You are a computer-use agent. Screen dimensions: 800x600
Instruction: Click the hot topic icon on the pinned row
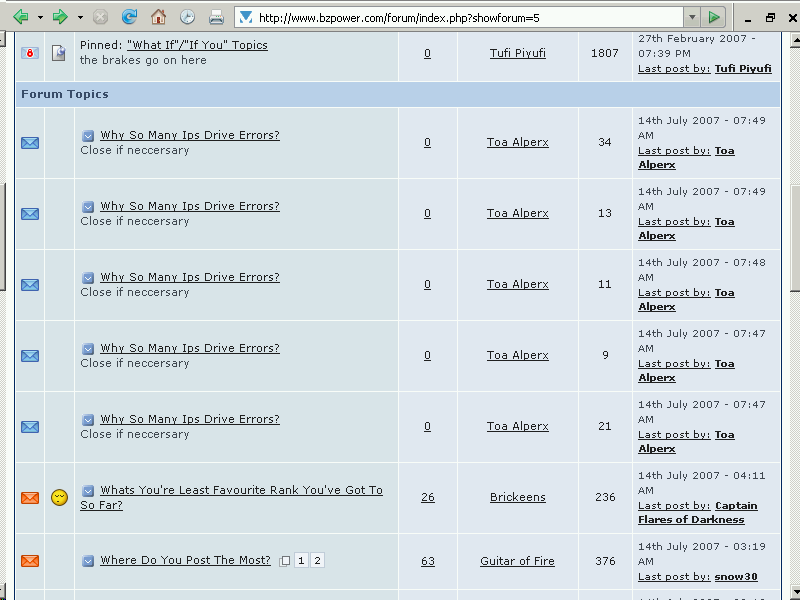coord(30,53)
